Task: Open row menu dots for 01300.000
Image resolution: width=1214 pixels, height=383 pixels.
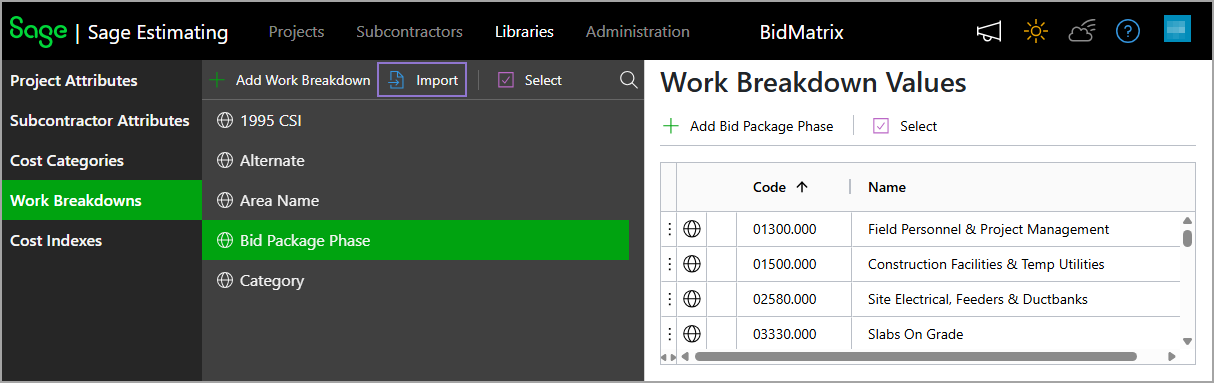Action: coord(669,229)
